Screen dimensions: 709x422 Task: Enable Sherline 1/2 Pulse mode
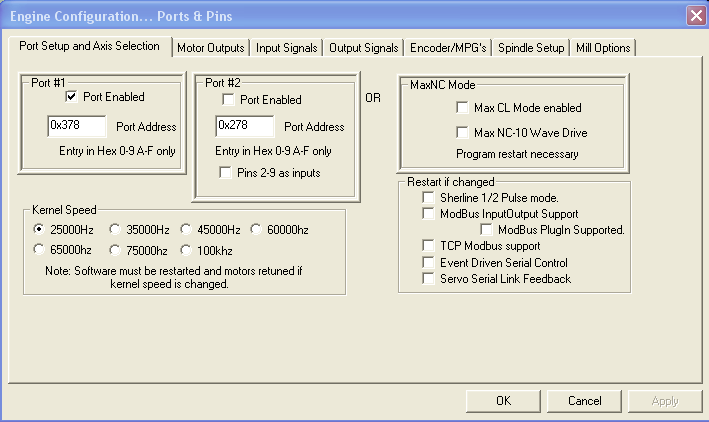pos(429,198)
